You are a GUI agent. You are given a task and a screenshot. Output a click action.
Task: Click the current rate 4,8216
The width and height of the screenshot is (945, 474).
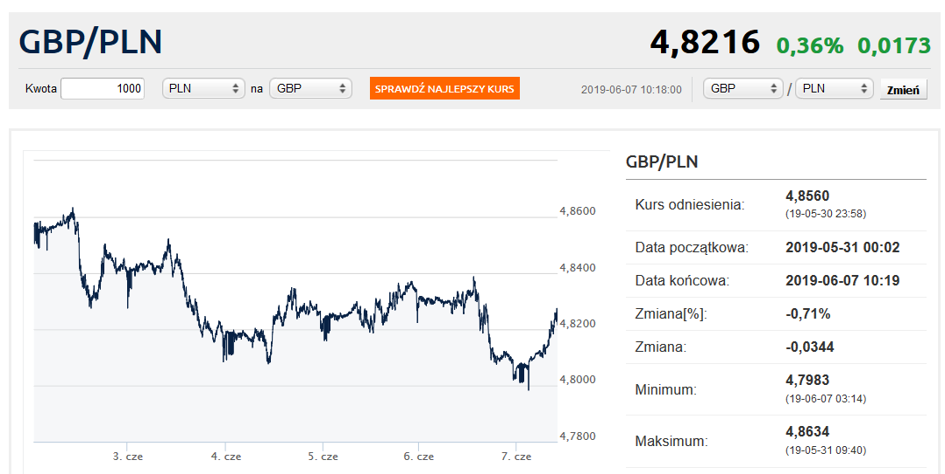(x=705, y=42)
